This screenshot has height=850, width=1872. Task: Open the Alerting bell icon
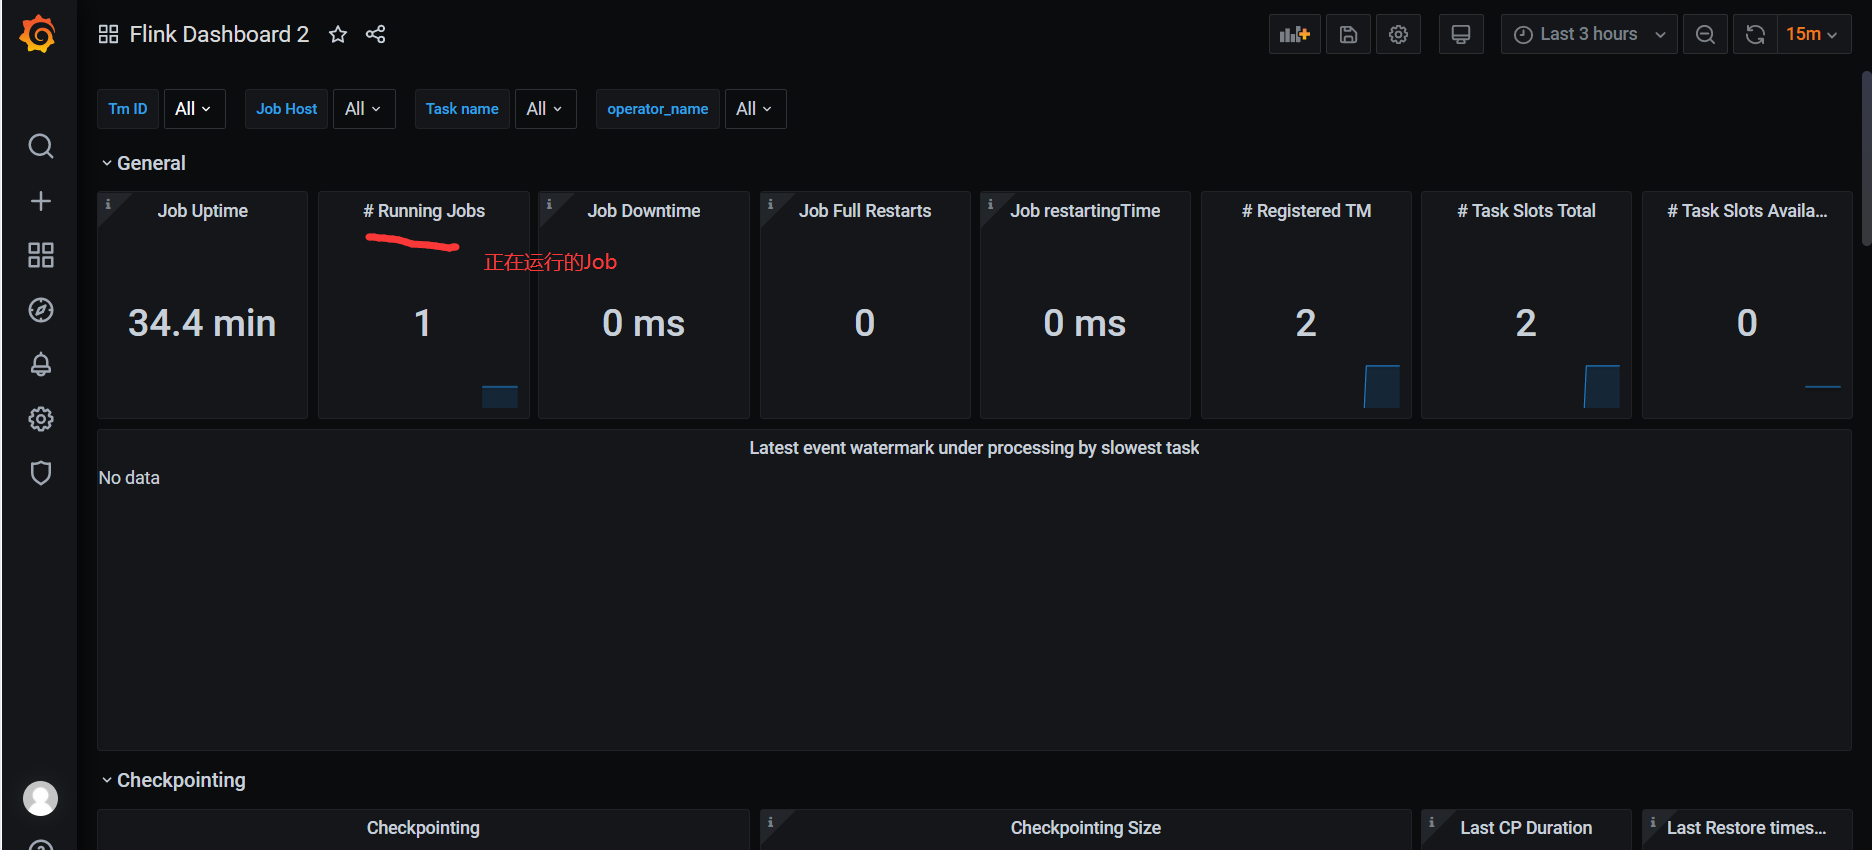(x=41, y=364)
